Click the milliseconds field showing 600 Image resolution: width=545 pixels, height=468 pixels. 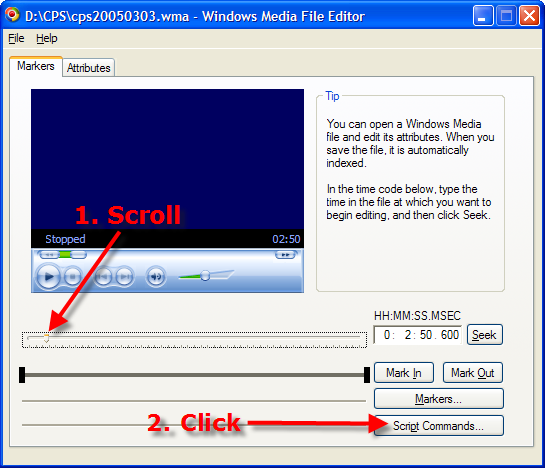450,335
